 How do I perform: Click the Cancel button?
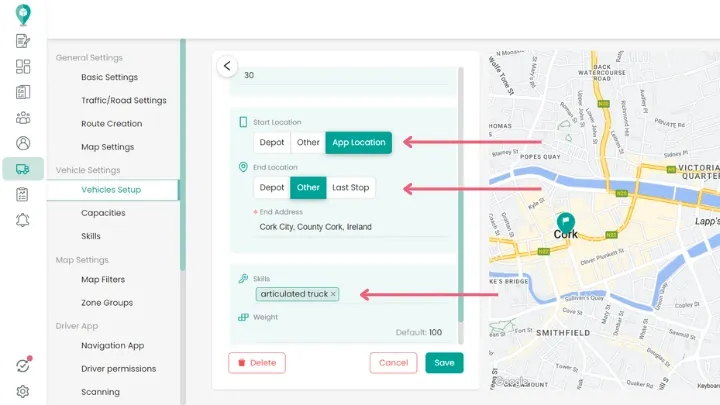393,363
